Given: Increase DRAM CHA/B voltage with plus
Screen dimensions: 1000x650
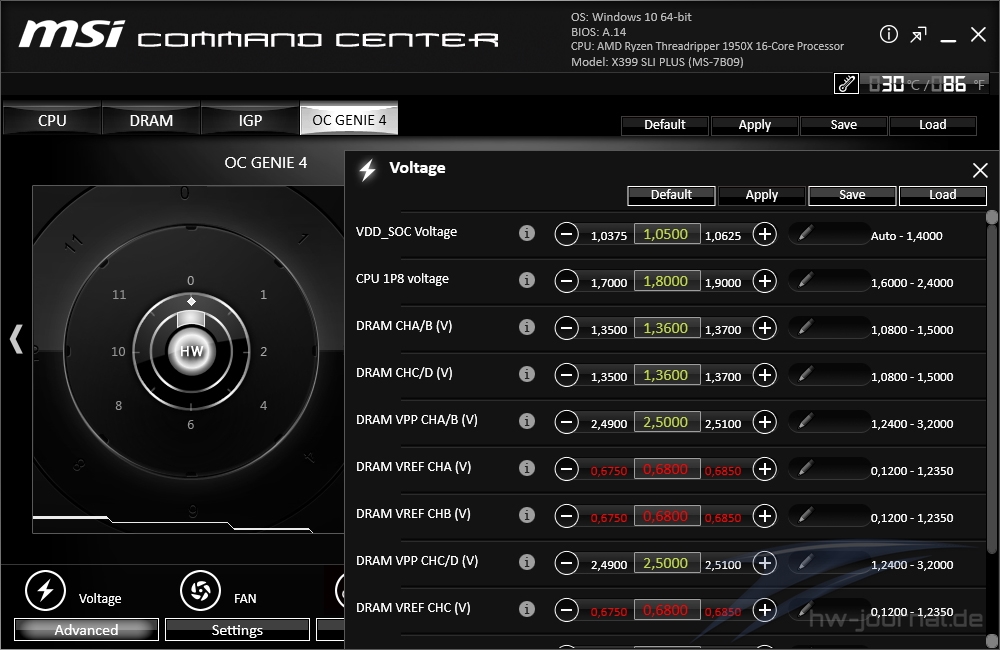Looking at the screenshot, I should click(x=765, y=328).
